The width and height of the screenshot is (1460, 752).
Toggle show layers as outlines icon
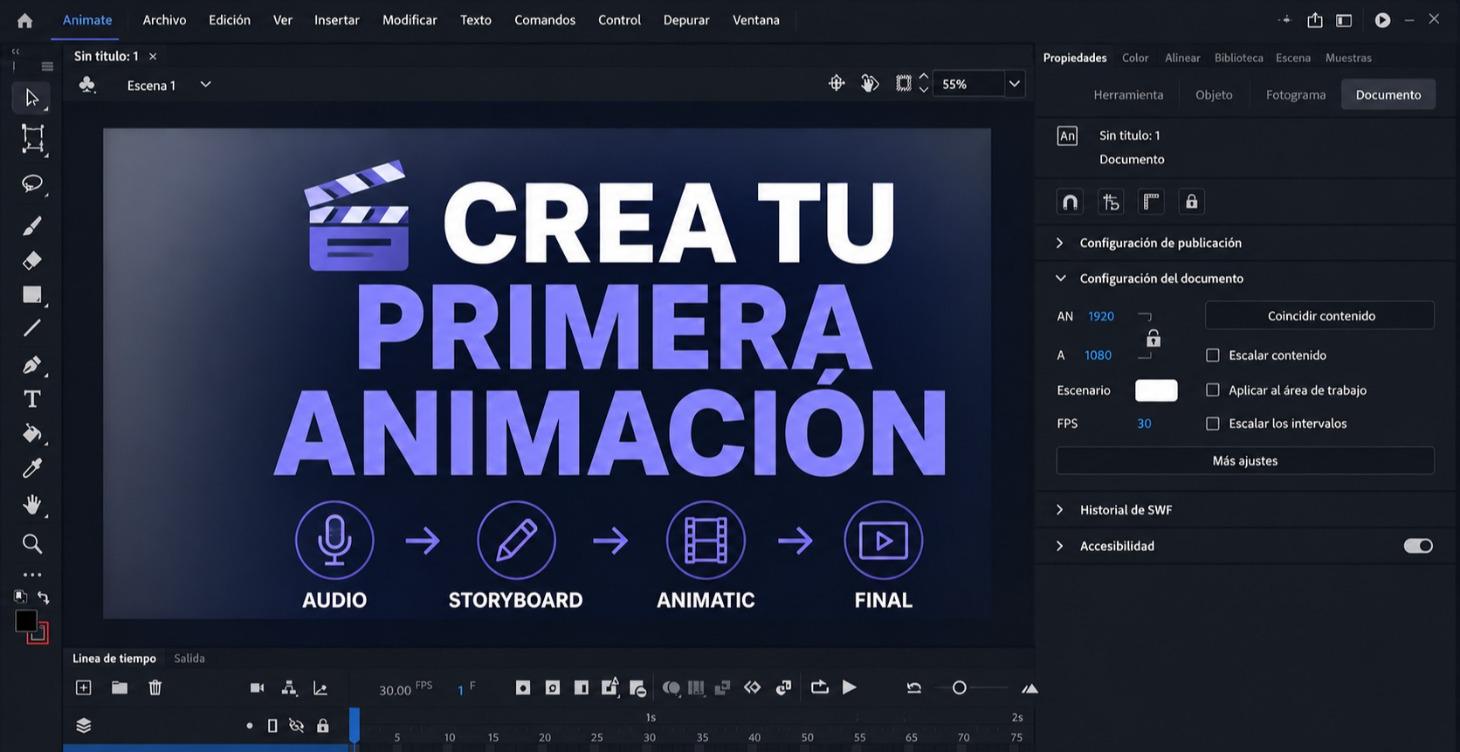coord(272,726)
